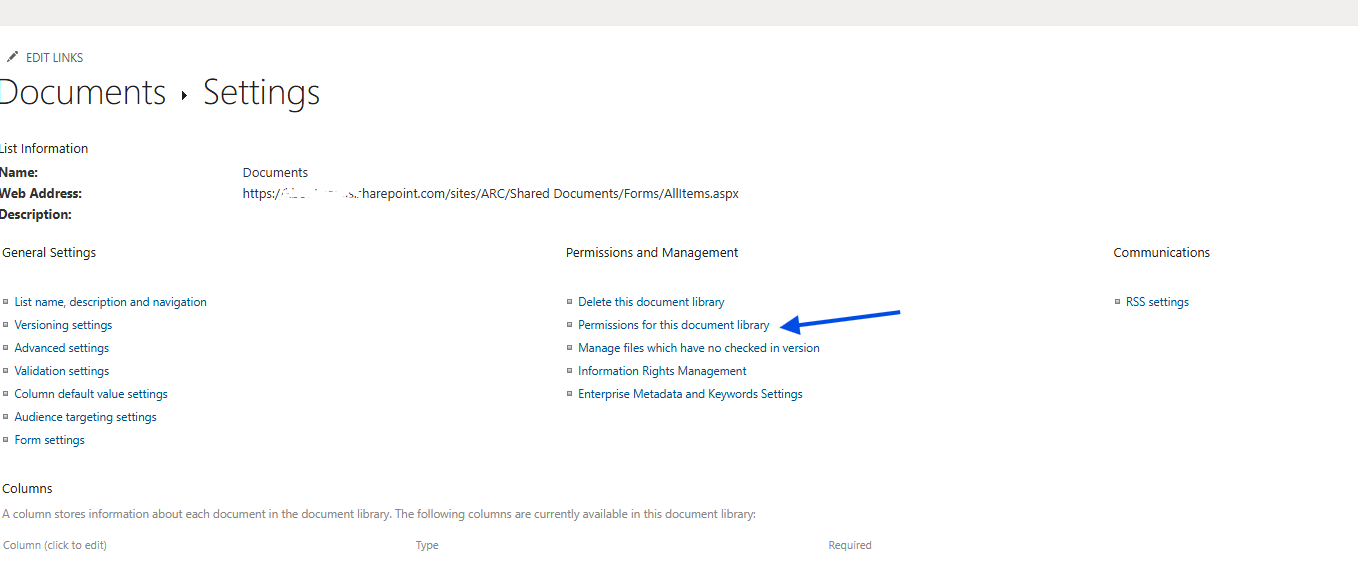
Task: Open Advanced settings link
Action: 61,348
